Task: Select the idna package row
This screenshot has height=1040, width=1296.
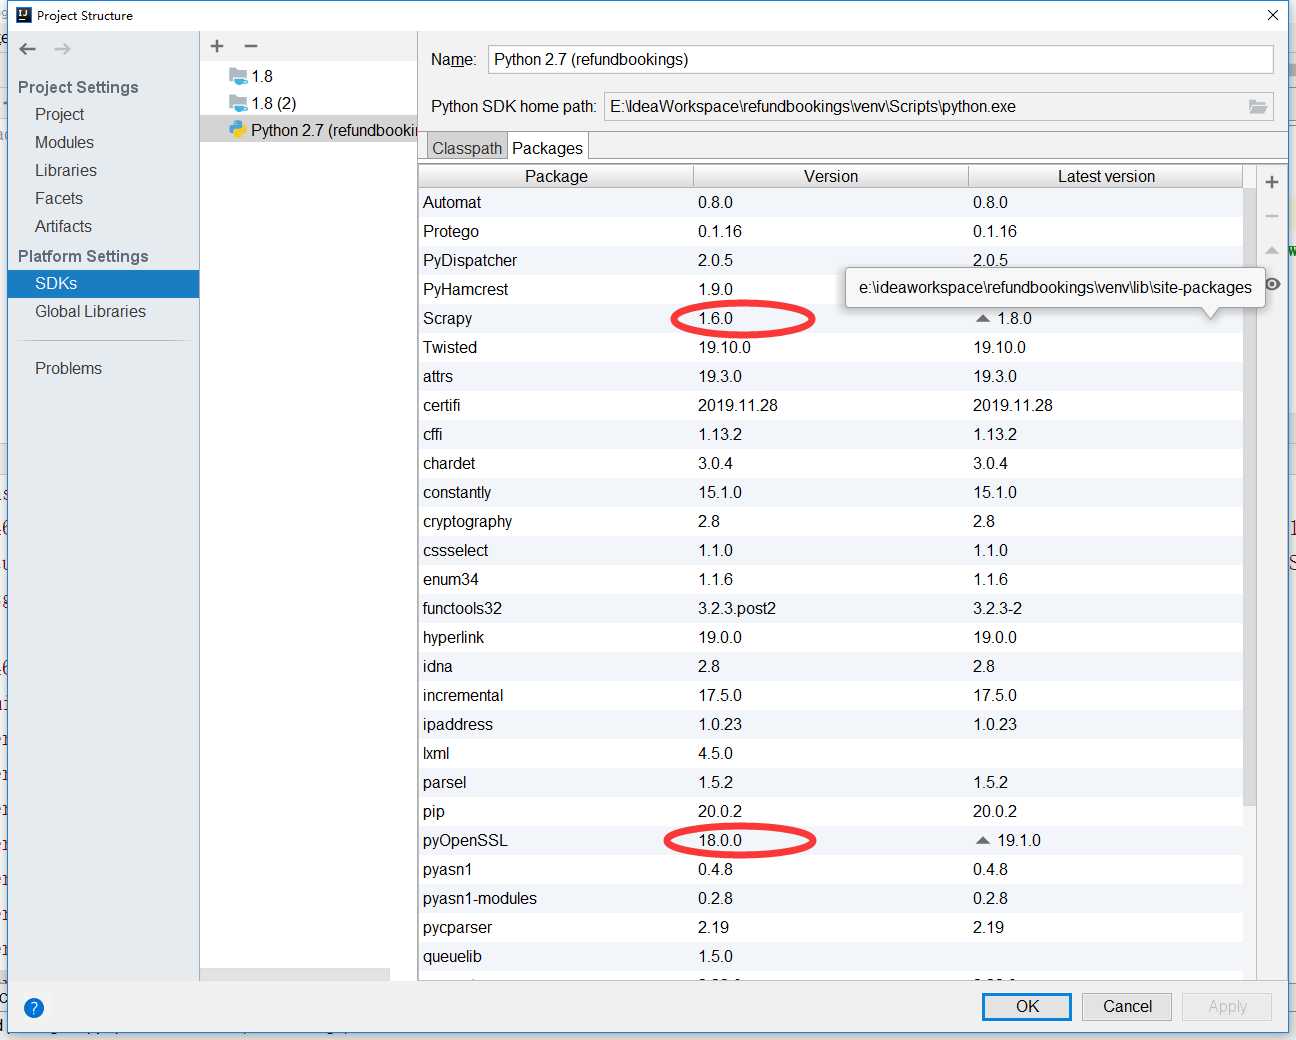Action: pos(831,666)
